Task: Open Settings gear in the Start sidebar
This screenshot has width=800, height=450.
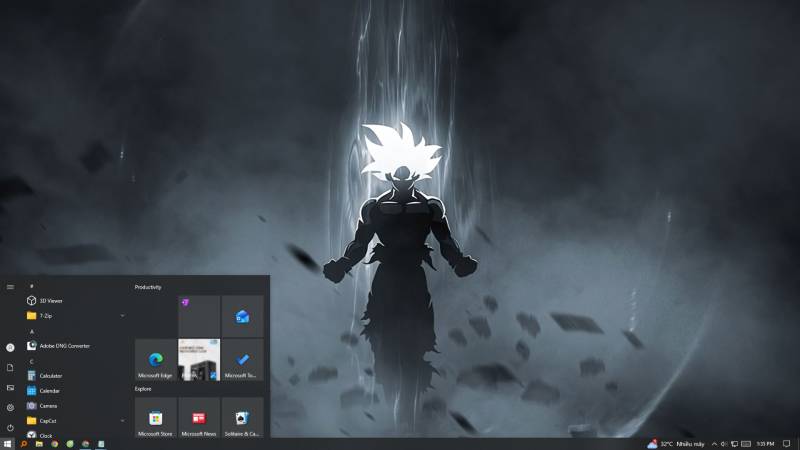Action: (10, 408)
